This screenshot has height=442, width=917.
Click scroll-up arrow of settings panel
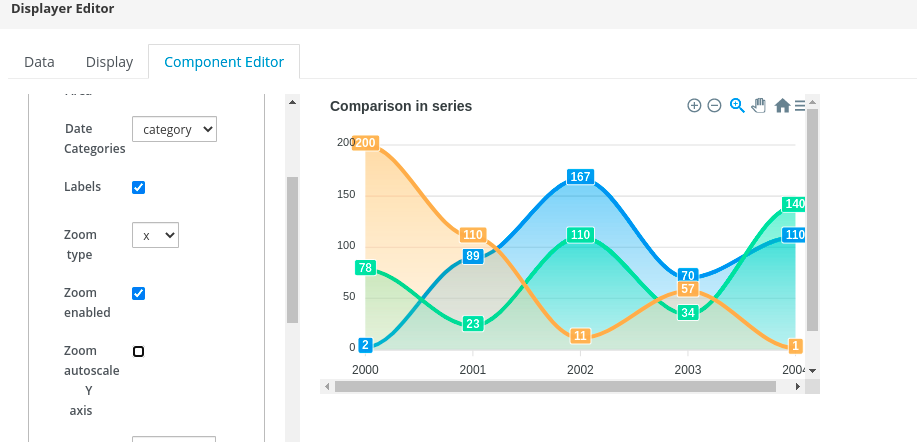pyautogui.click(x=292, y=101)
